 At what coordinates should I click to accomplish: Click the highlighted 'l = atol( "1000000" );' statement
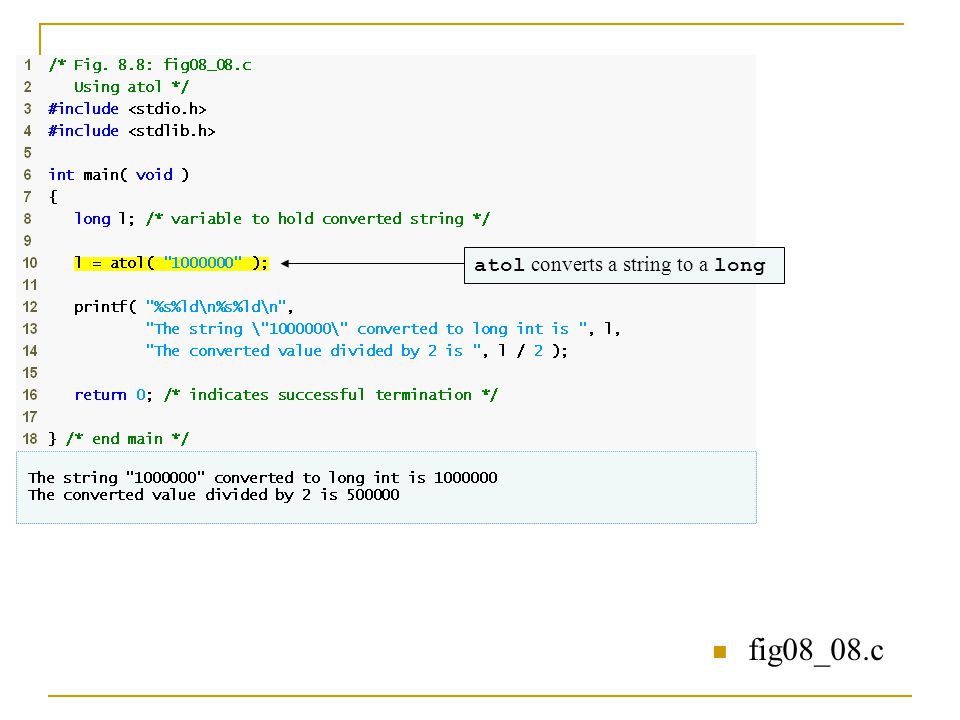coord(171,263)
